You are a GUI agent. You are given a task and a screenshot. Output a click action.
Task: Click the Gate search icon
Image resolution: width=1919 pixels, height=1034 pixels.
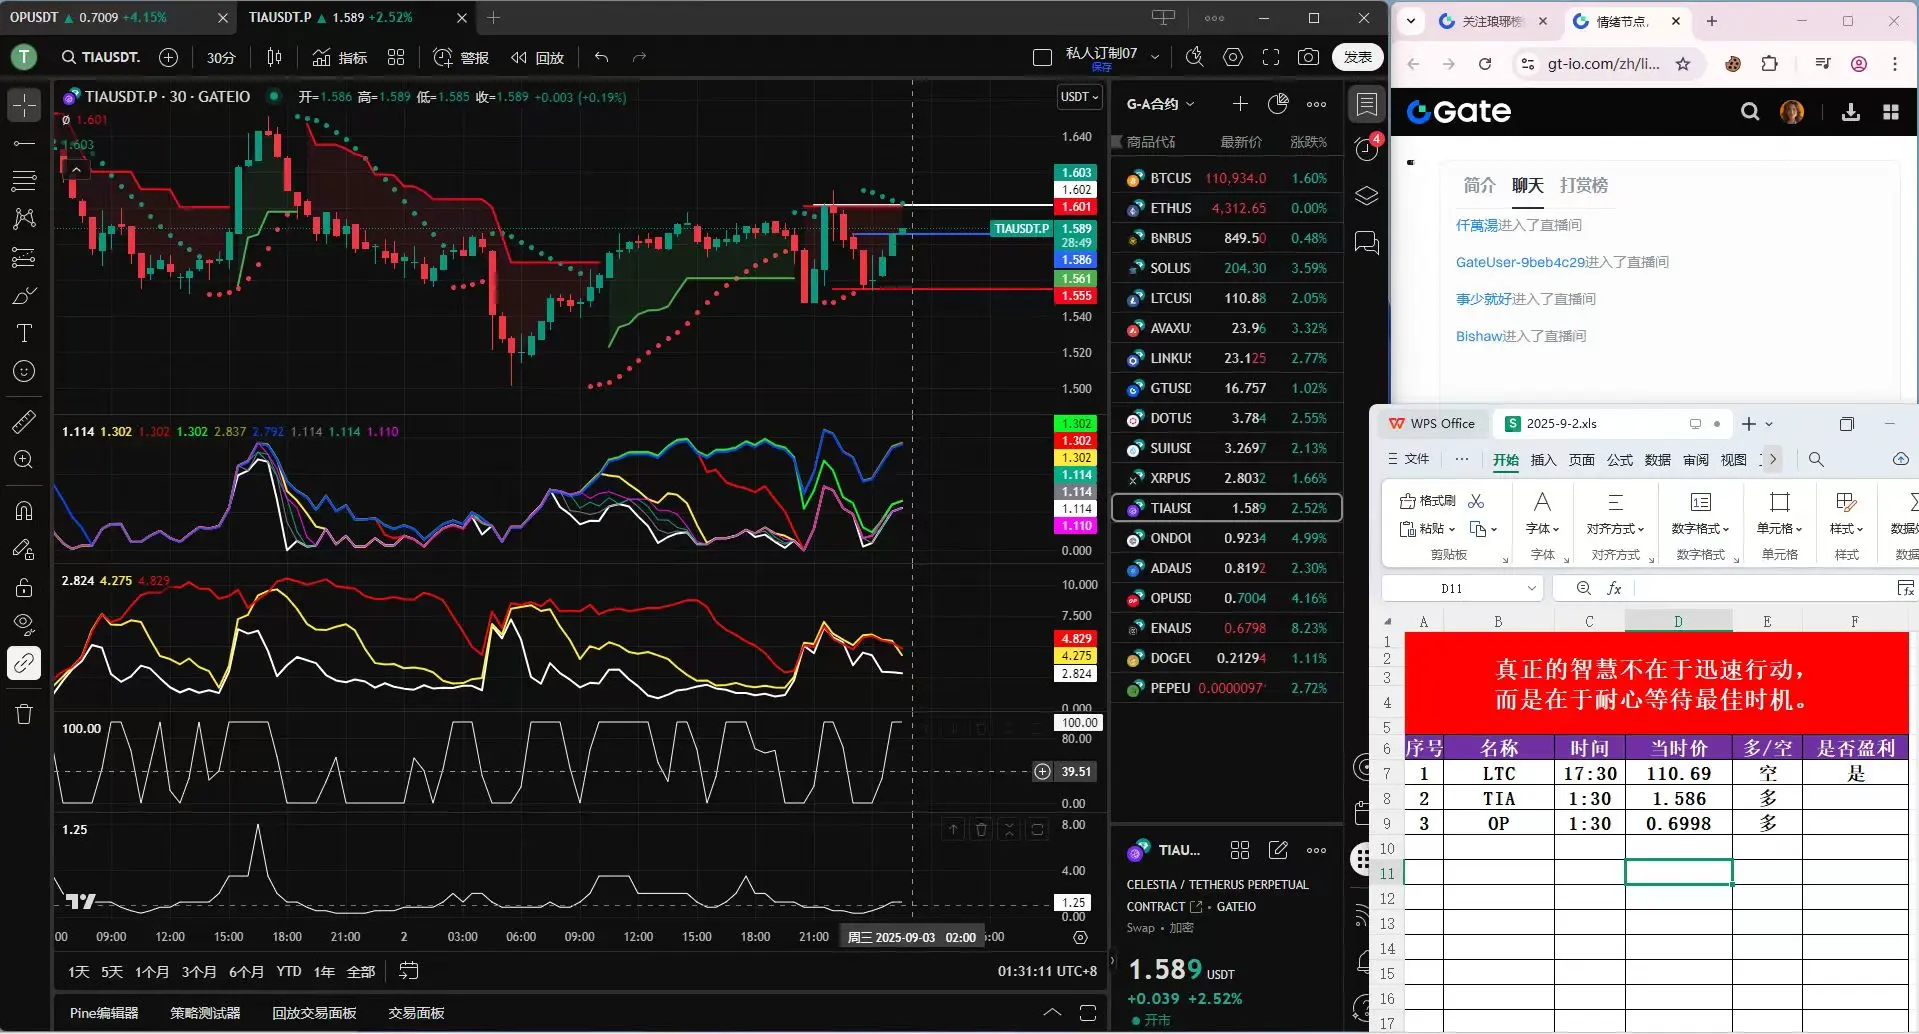(x=1750, y=112)
